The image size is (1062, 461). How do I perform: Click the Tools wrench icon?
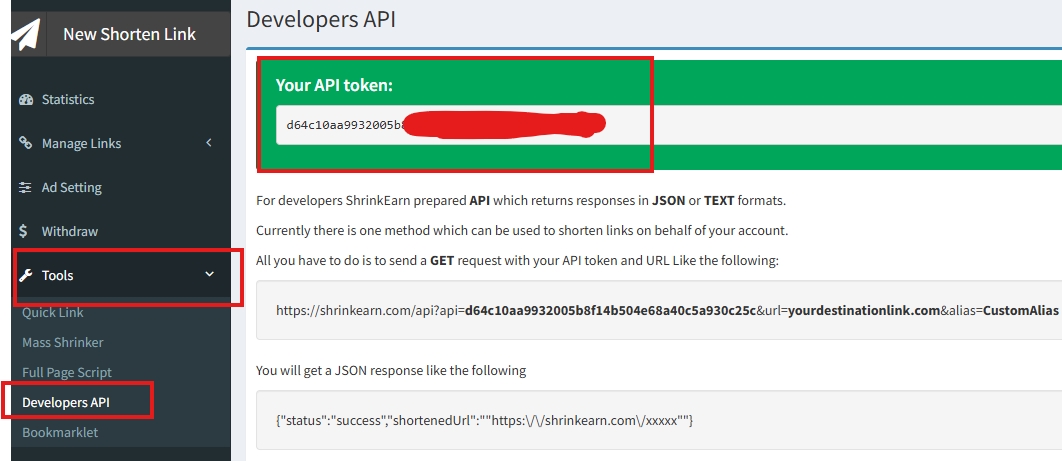coord(27,276)
